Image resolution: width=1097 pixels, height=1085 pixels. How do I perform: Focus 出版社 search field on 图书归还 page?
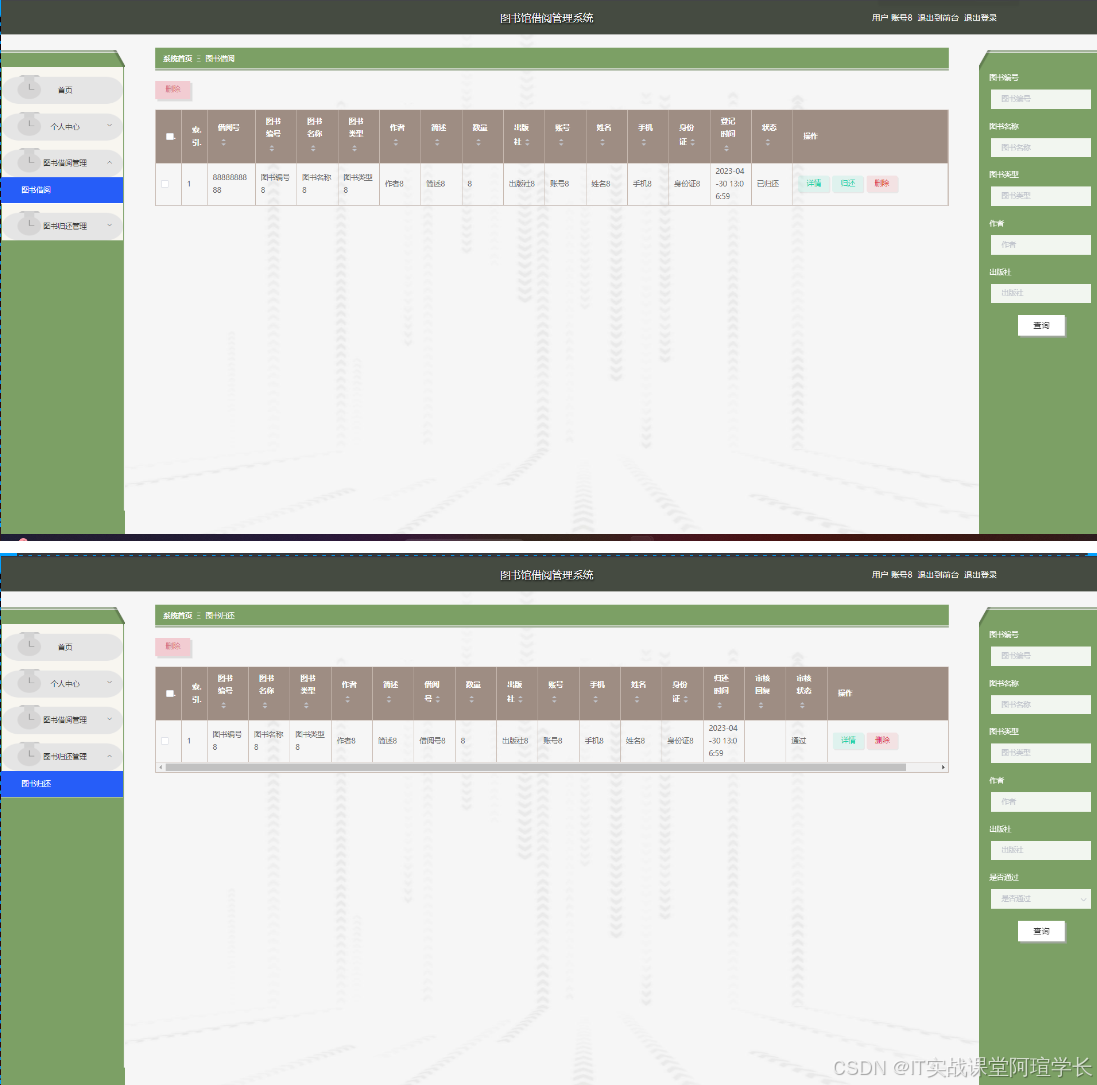click(1040, 850)
